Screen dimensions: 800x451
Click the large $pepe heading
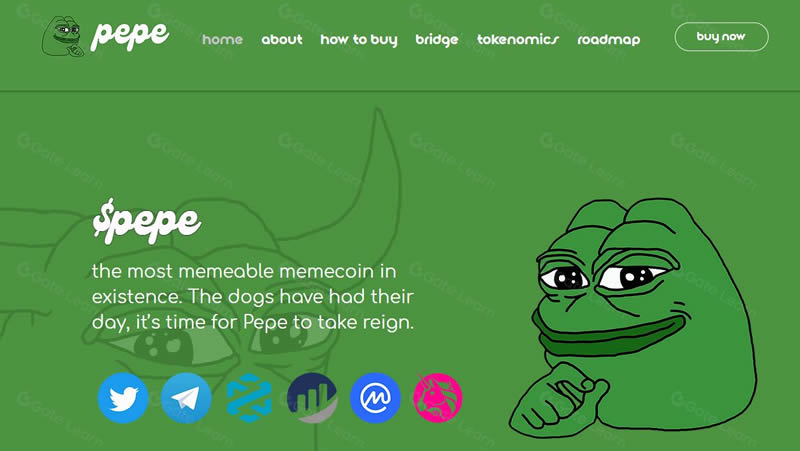147,221
